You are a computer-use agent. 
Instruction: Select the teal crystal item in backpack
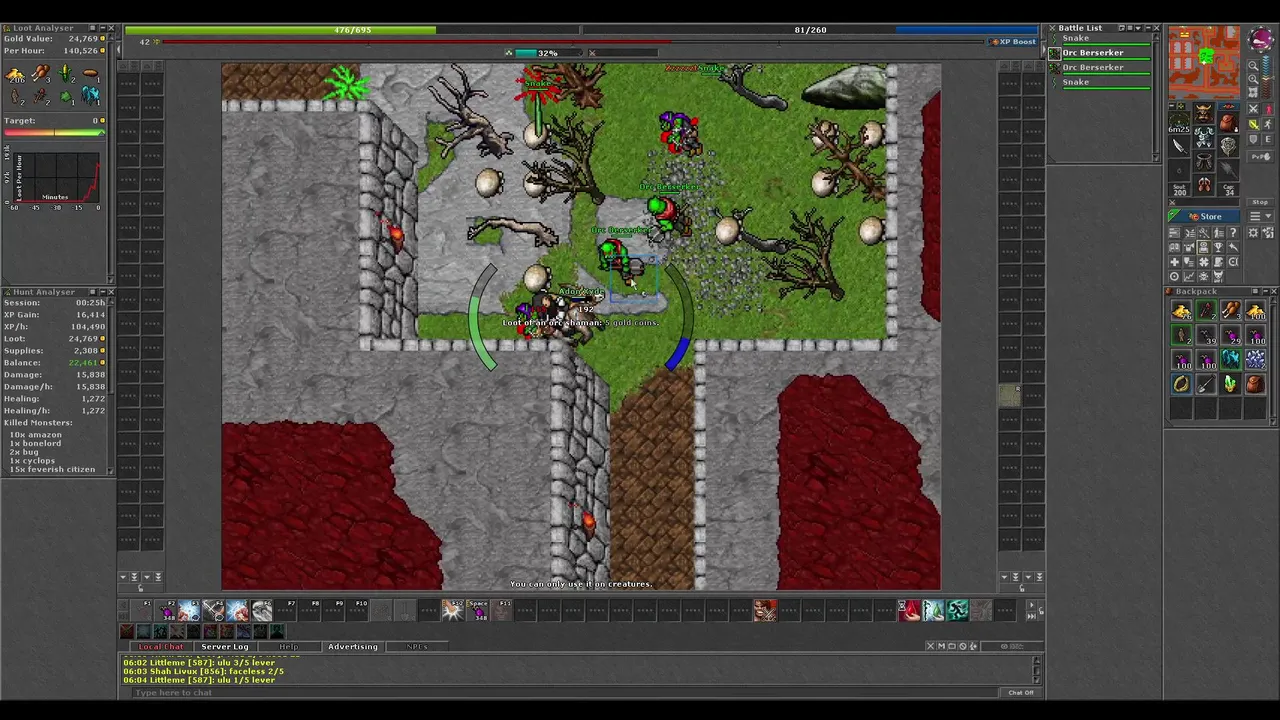(x=1231, y=359)
